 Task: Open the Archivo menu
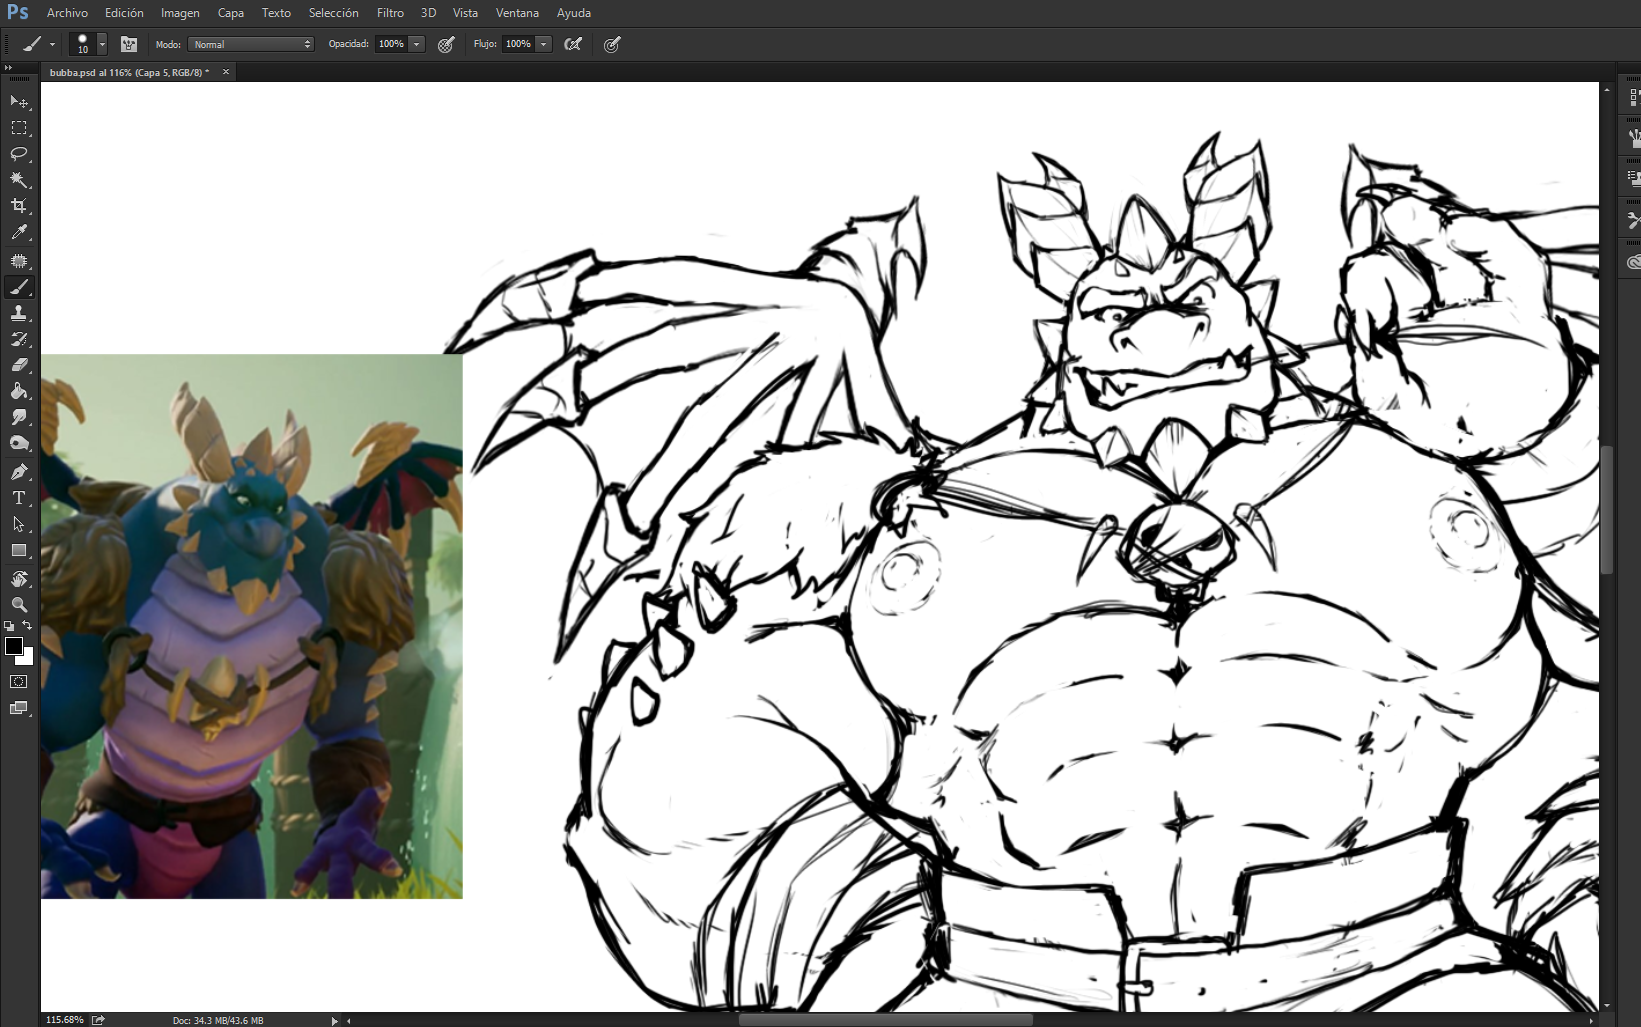pyautogui.click(x=67, y=13)
